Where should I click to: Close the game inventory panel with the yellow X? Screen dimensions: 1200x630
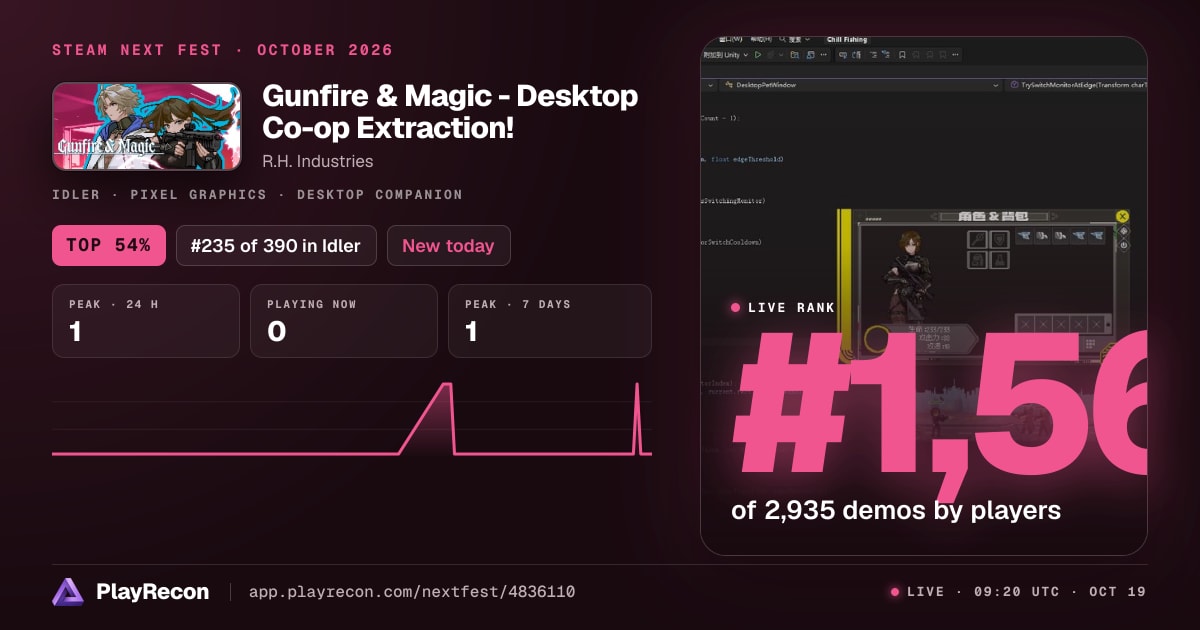pos(1122,216)
